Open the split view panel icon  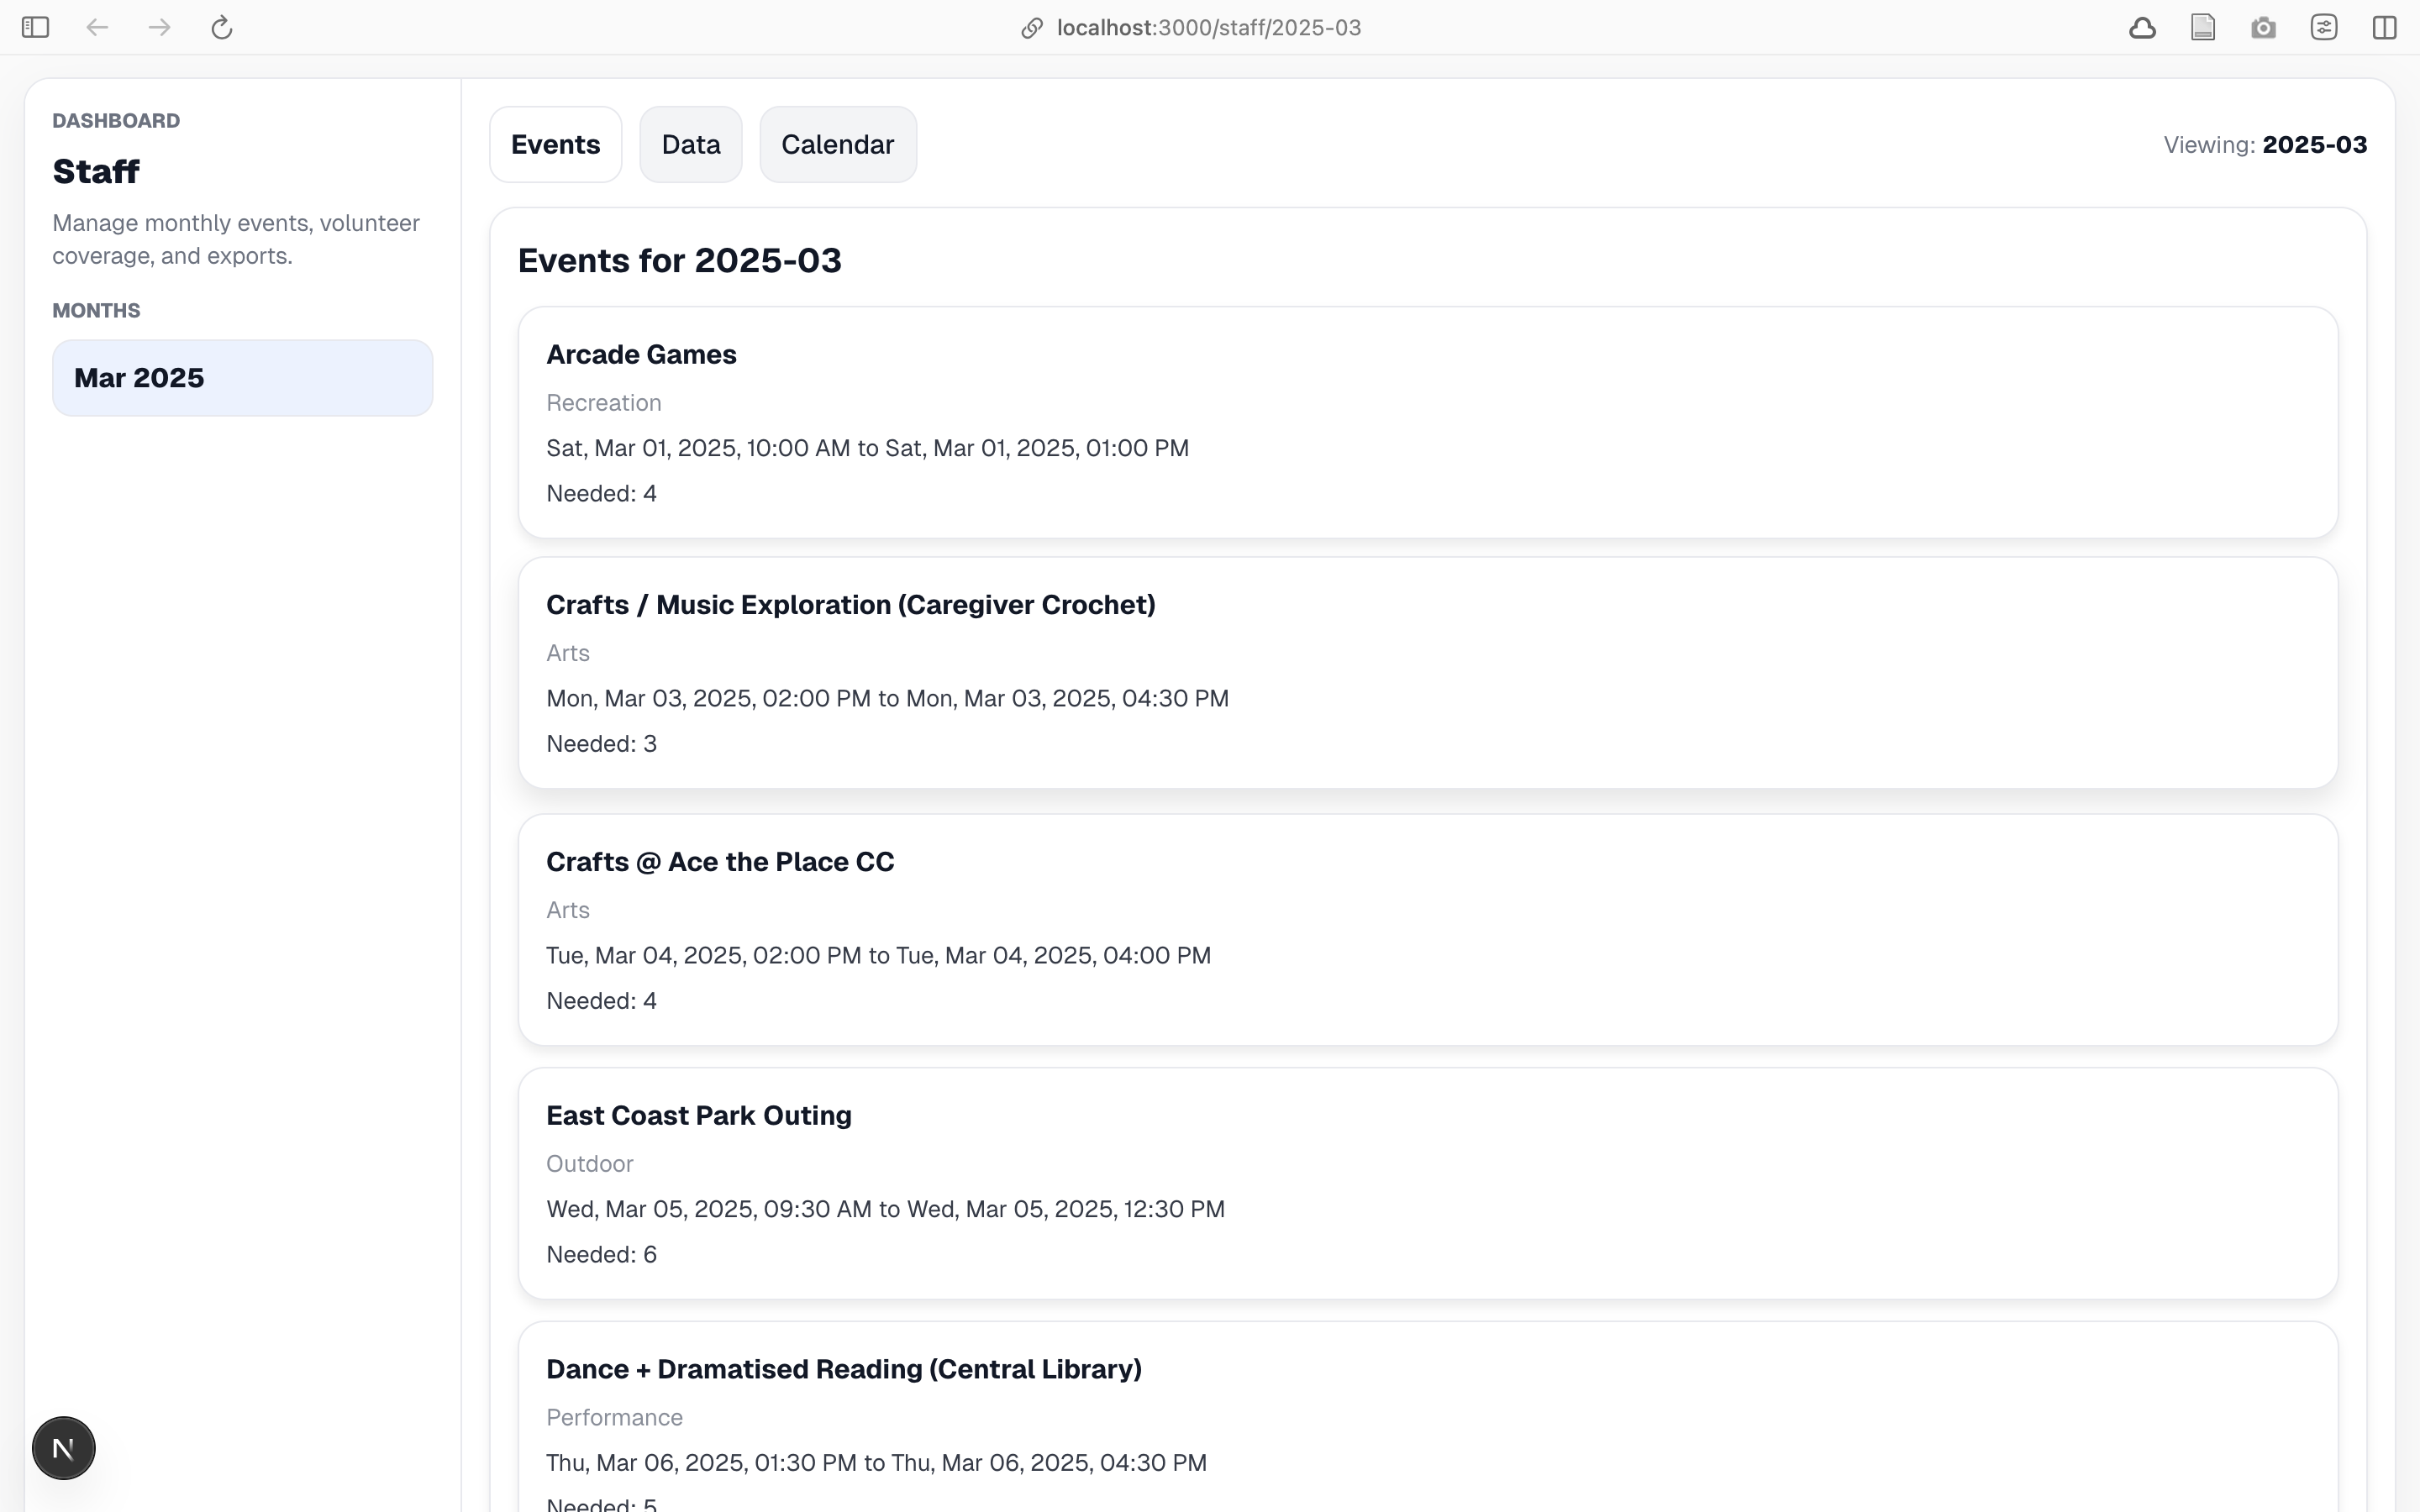coord(2384,27)
